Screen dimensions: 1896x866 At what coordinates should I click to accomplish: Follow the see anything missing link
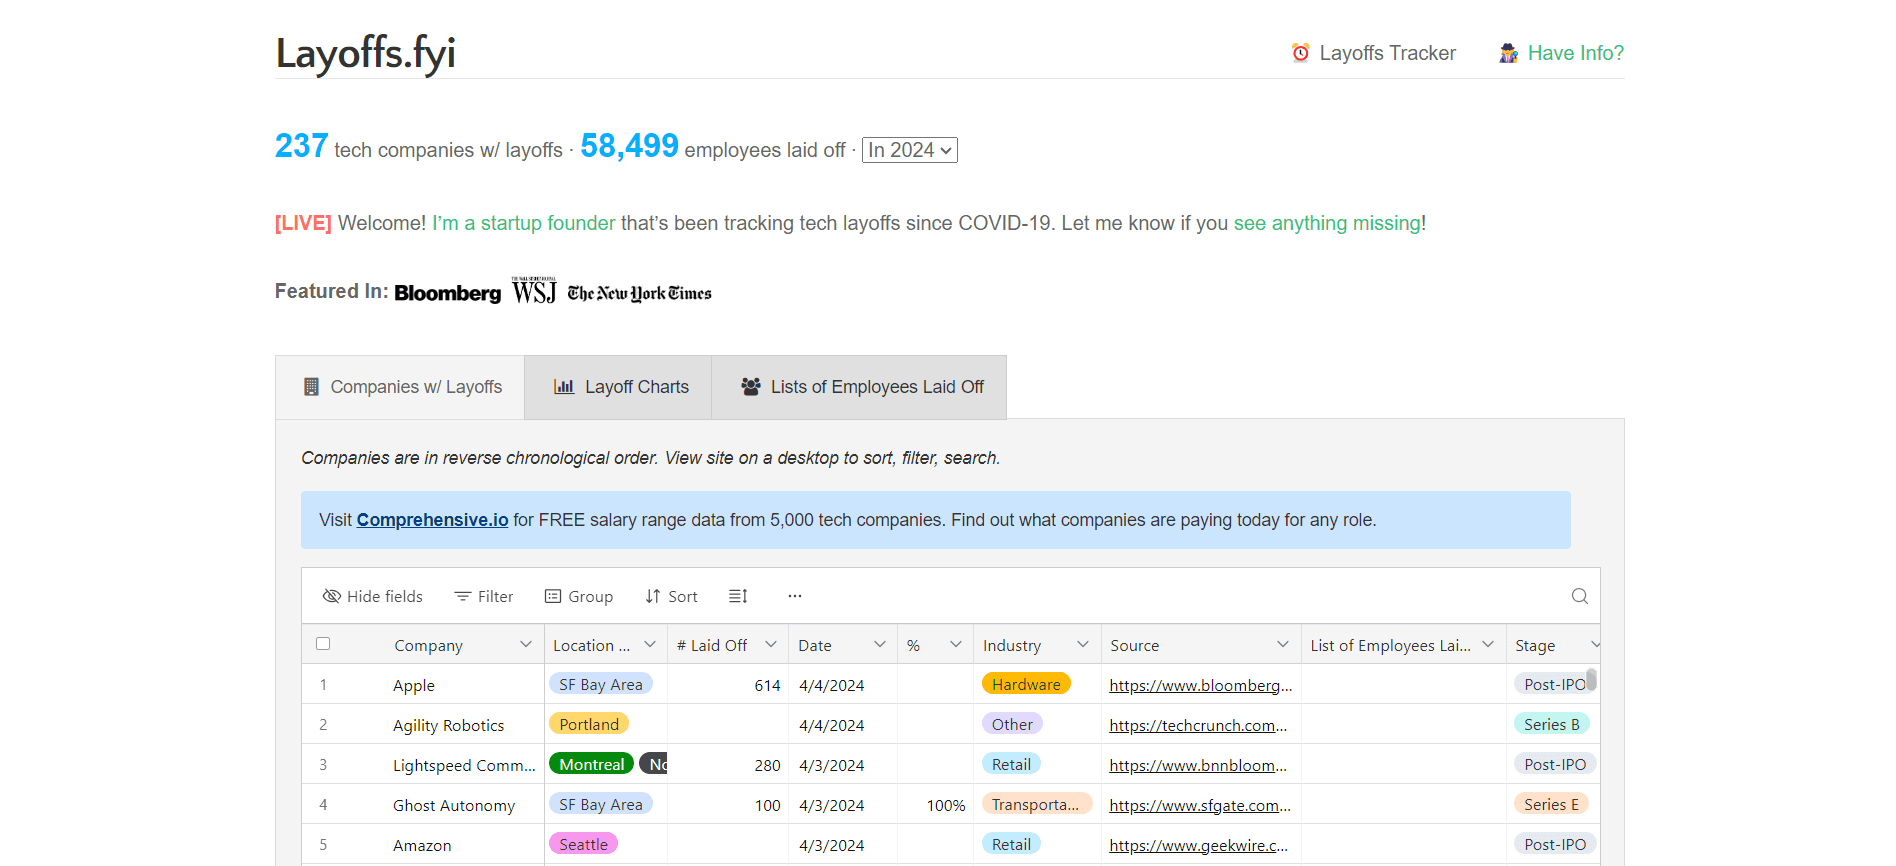coord(1327,223)
